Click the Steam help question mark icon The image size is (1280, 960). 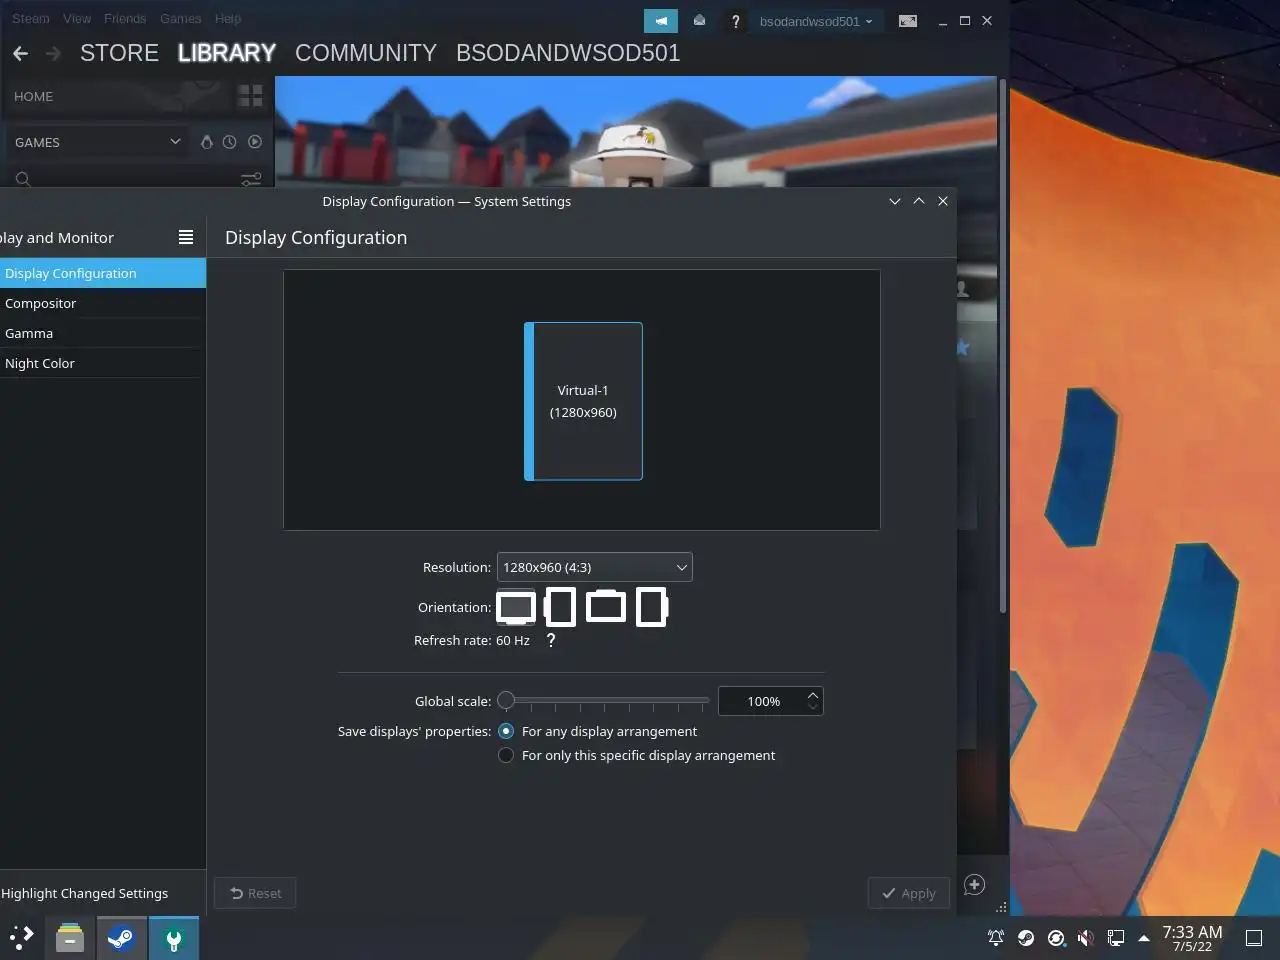click(735, 21)
